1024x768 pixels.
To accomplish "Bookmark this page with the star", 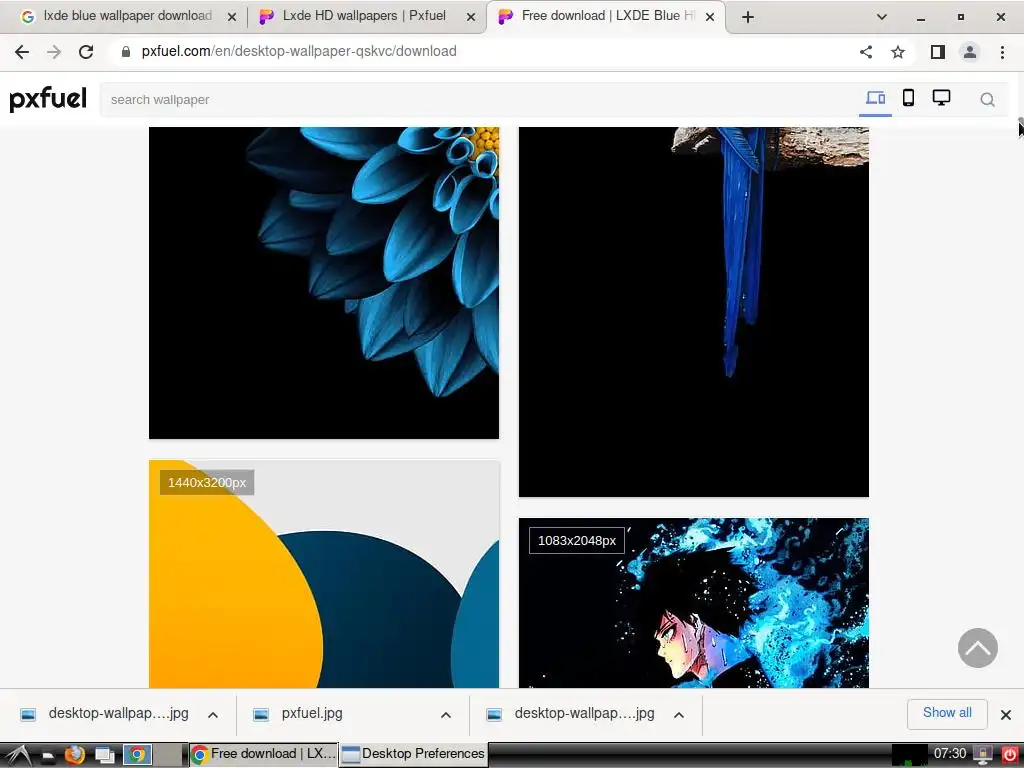I will click(898, 52).
